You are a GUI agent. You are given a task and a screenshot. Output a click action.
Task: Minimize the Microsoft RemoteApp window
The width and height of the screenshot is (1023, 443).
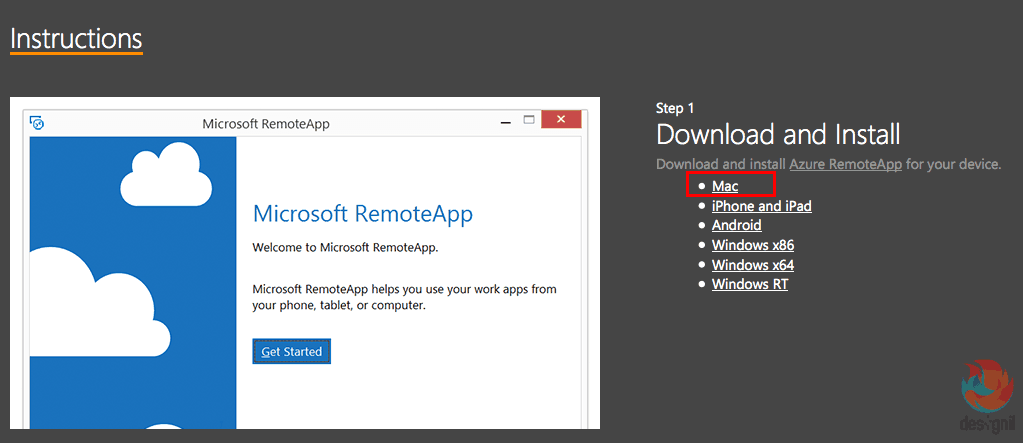click(506, 121)
